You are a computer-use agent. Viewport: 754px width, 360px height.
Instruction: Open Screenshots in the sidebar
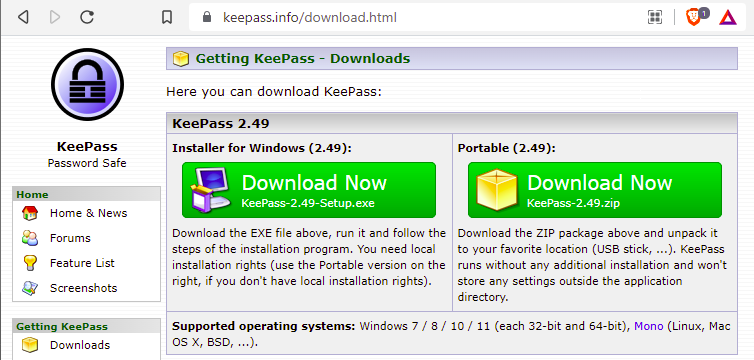tap(83, 288)
